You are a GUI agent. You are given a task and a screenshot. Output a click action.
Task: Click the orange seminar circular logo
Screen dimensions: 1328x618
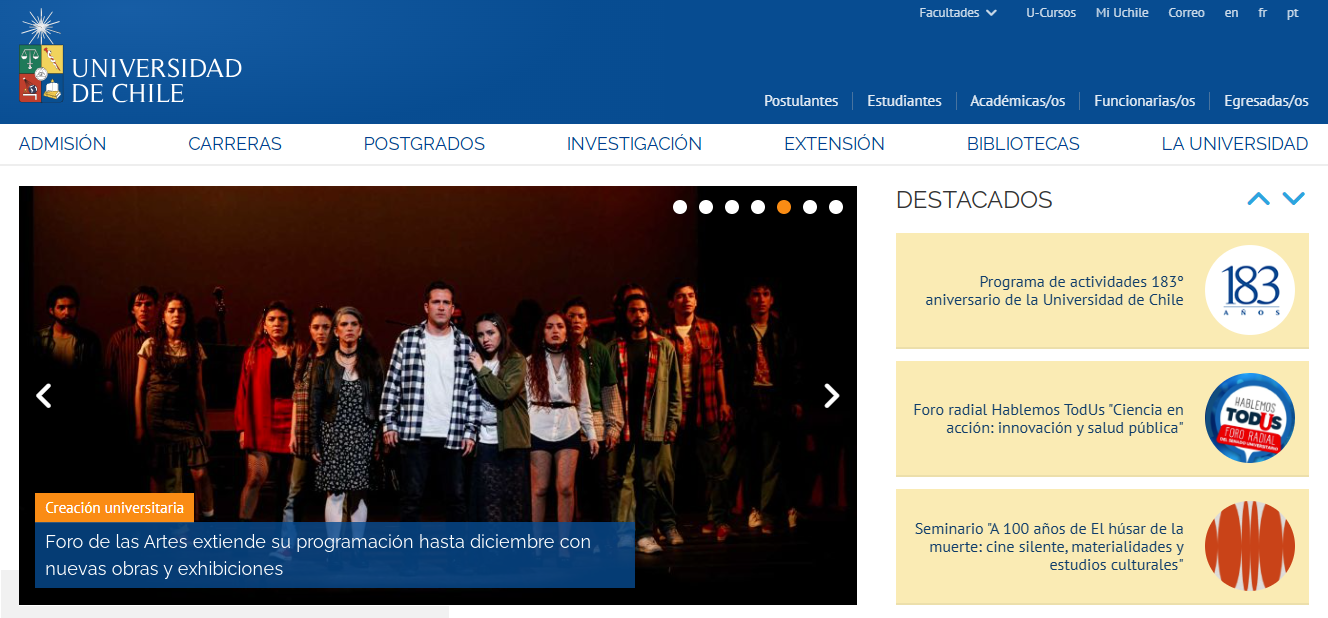click(1249, 546)
